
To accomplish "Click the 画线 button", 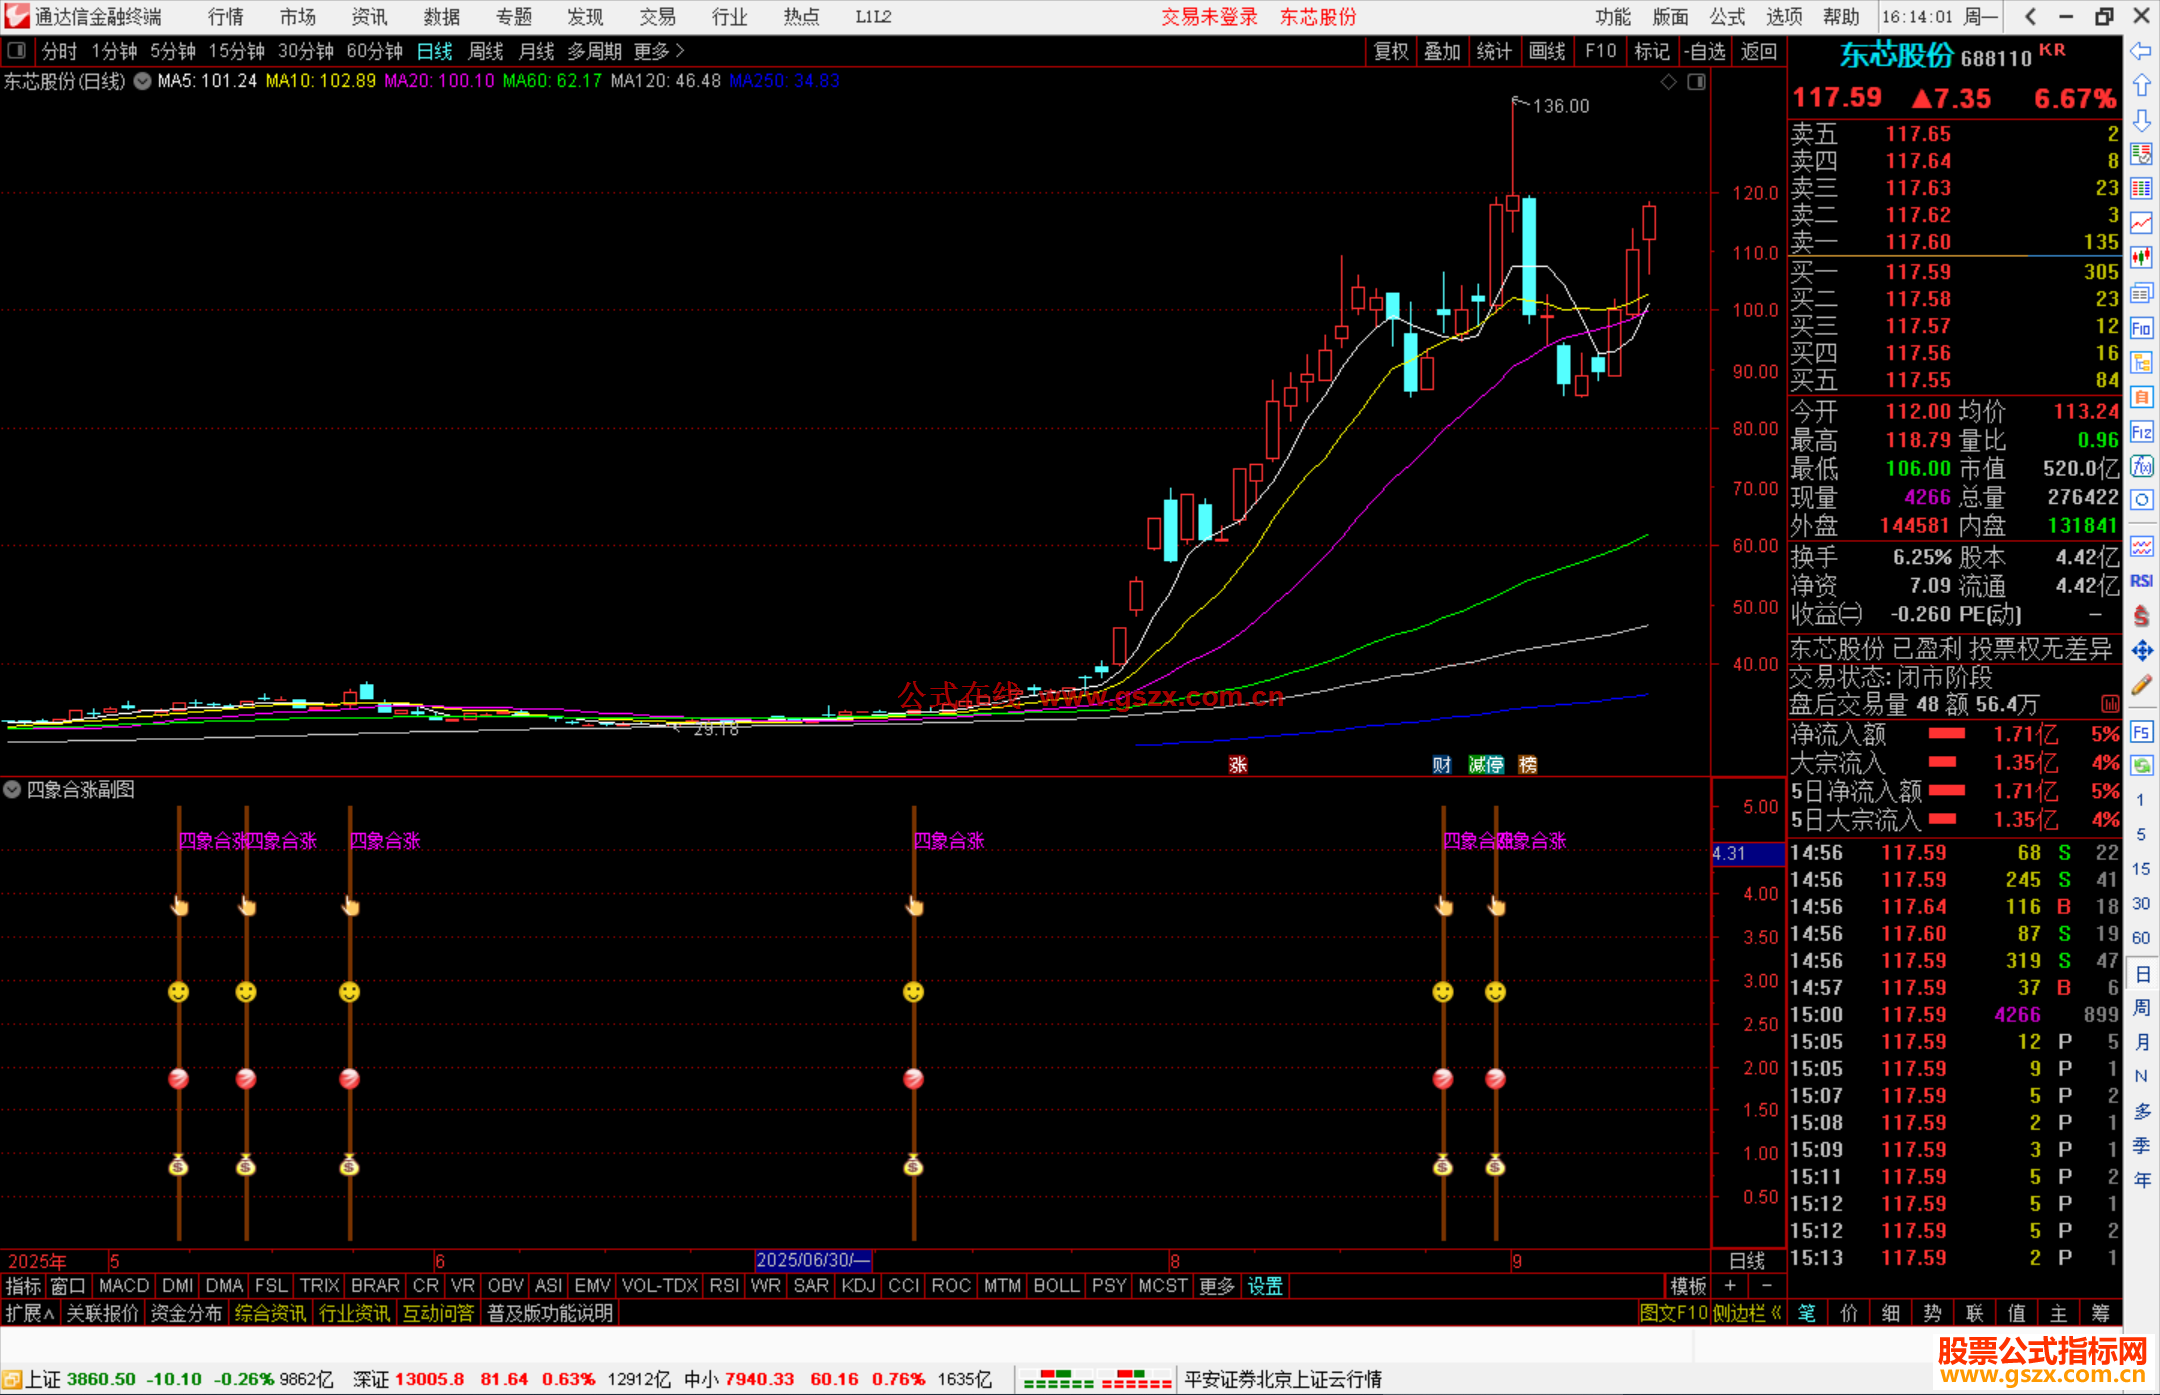I will coord(1547,51).
